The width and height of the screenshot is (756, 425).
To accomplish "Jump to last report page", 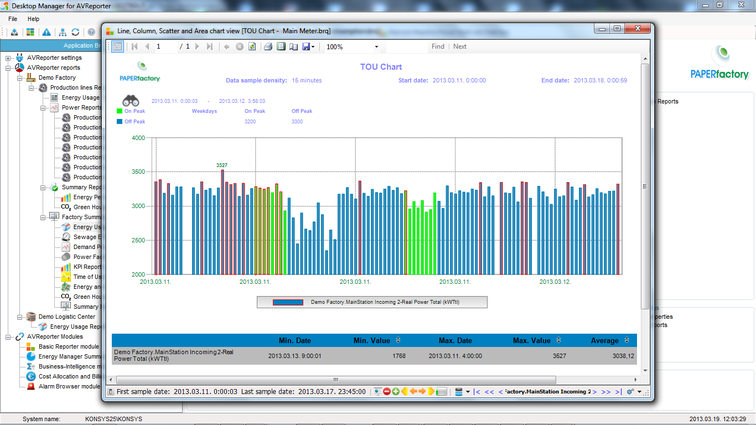I will pyautogui.click(x=209, y=47).
